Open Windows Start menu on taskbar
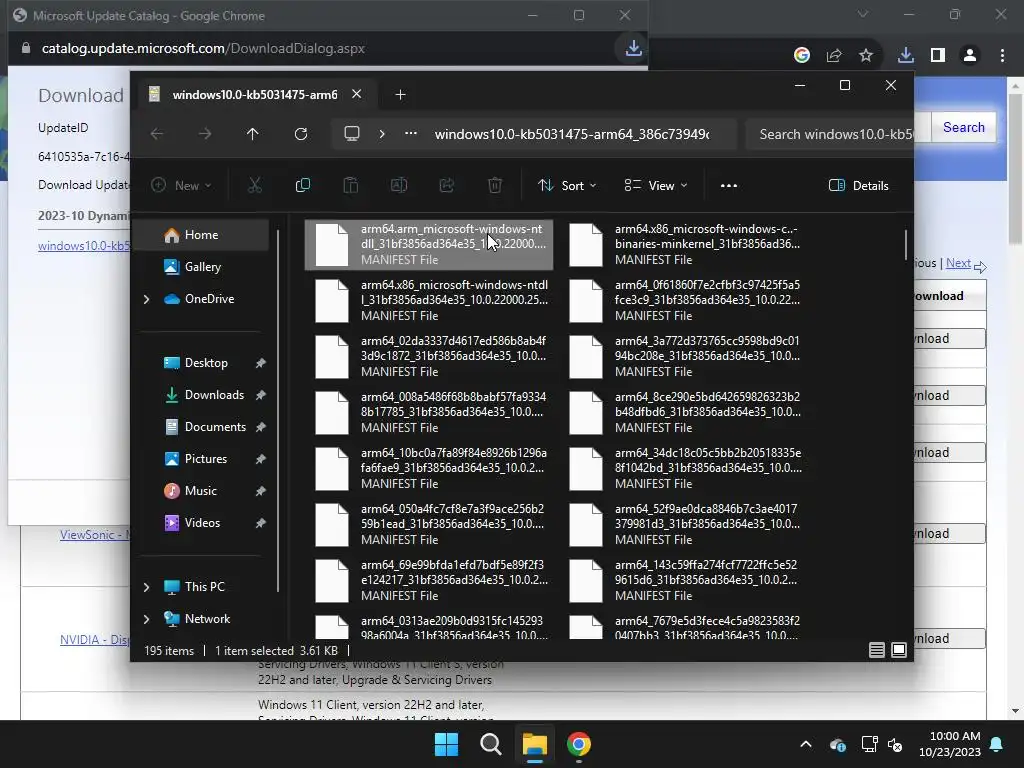Screen dimensions: 1024x768 (447, 744)
